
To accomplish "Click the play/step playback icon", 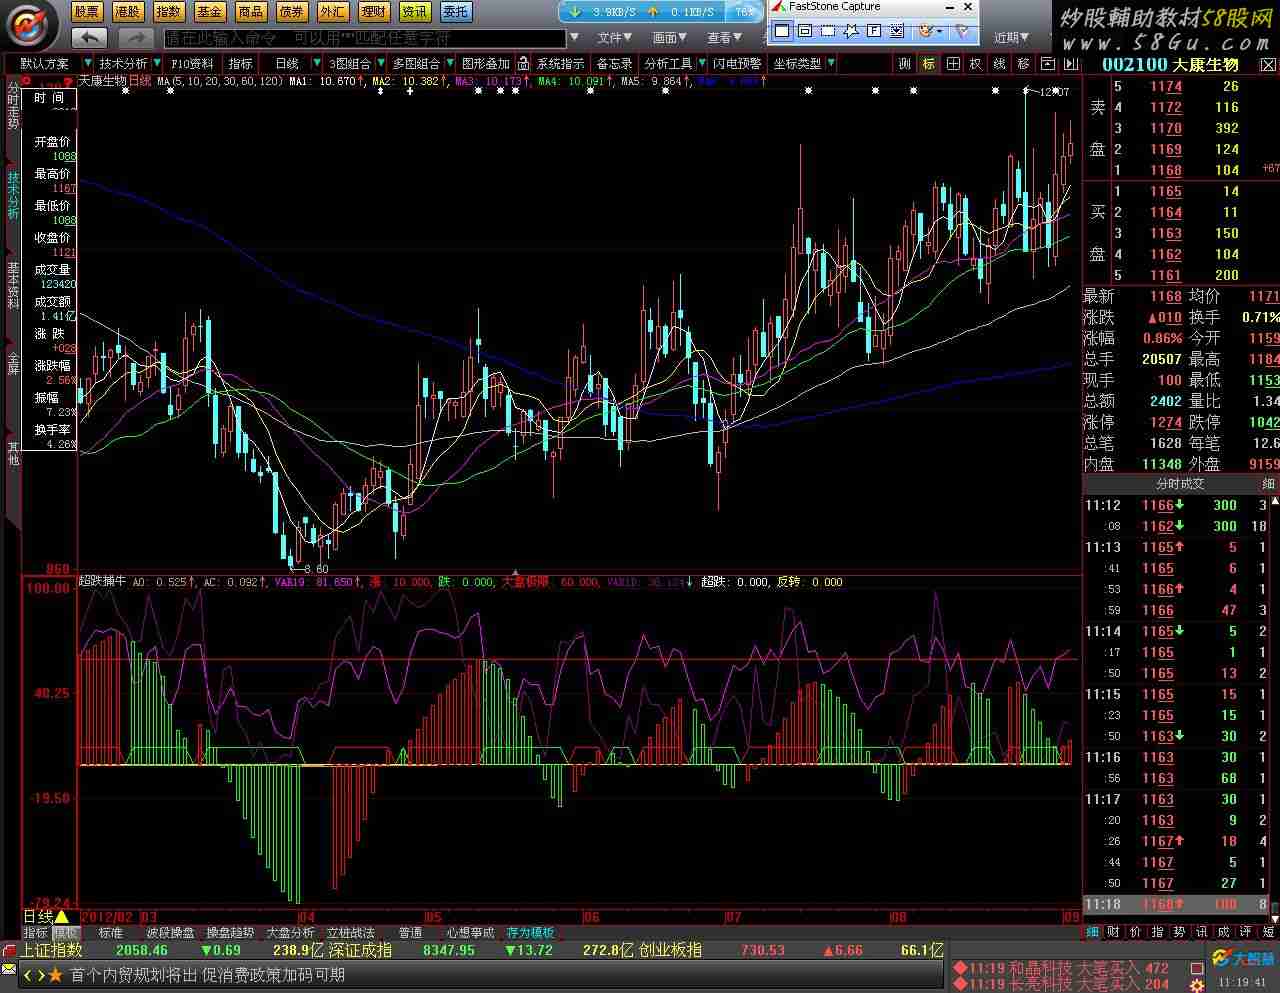I will click(x=1070, y=63).
